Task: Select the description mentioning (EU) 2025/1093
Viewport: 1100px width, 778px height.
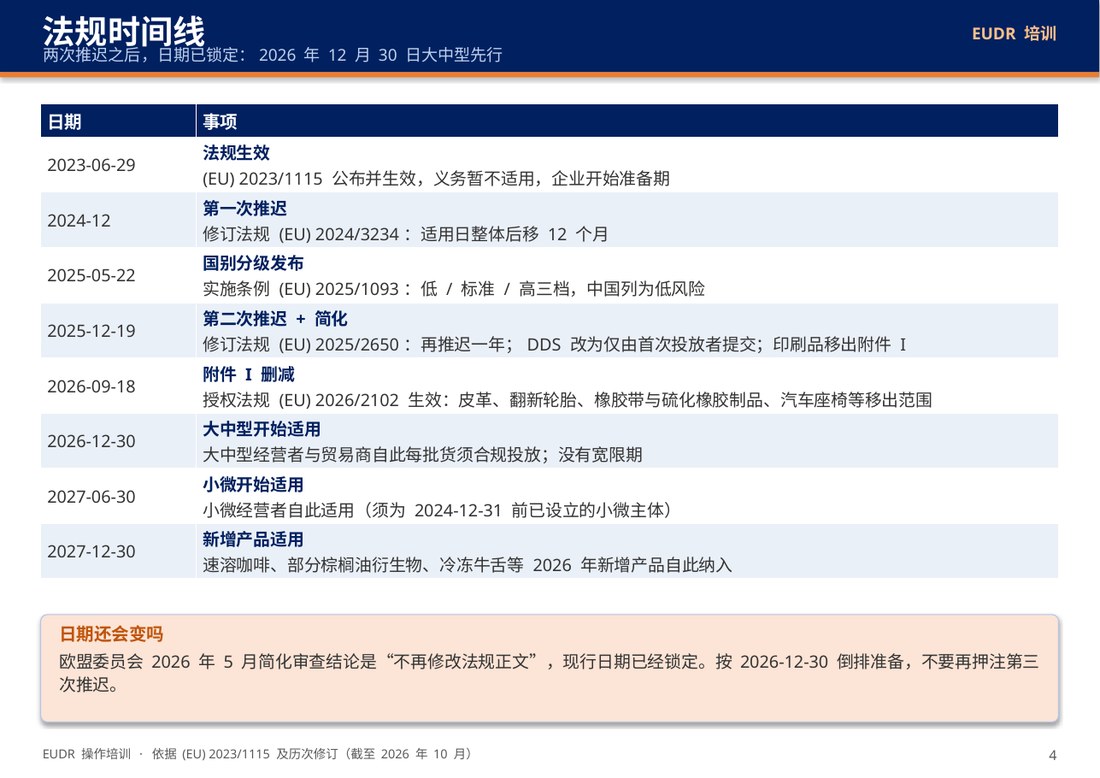Action: (453, 288)
